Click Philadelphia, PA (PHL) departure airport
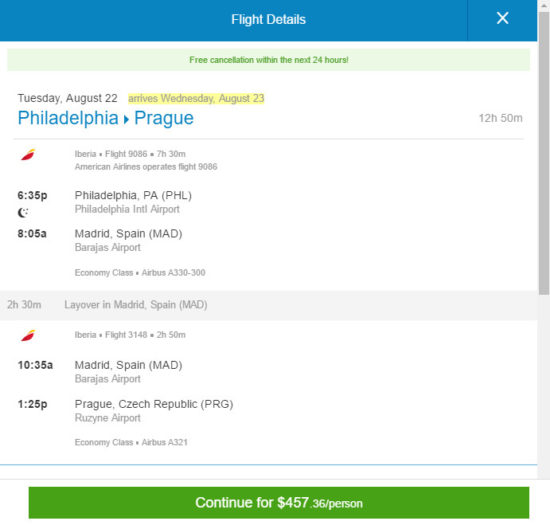Viewport: 550px width, 525px height. [x=133, y=195]
